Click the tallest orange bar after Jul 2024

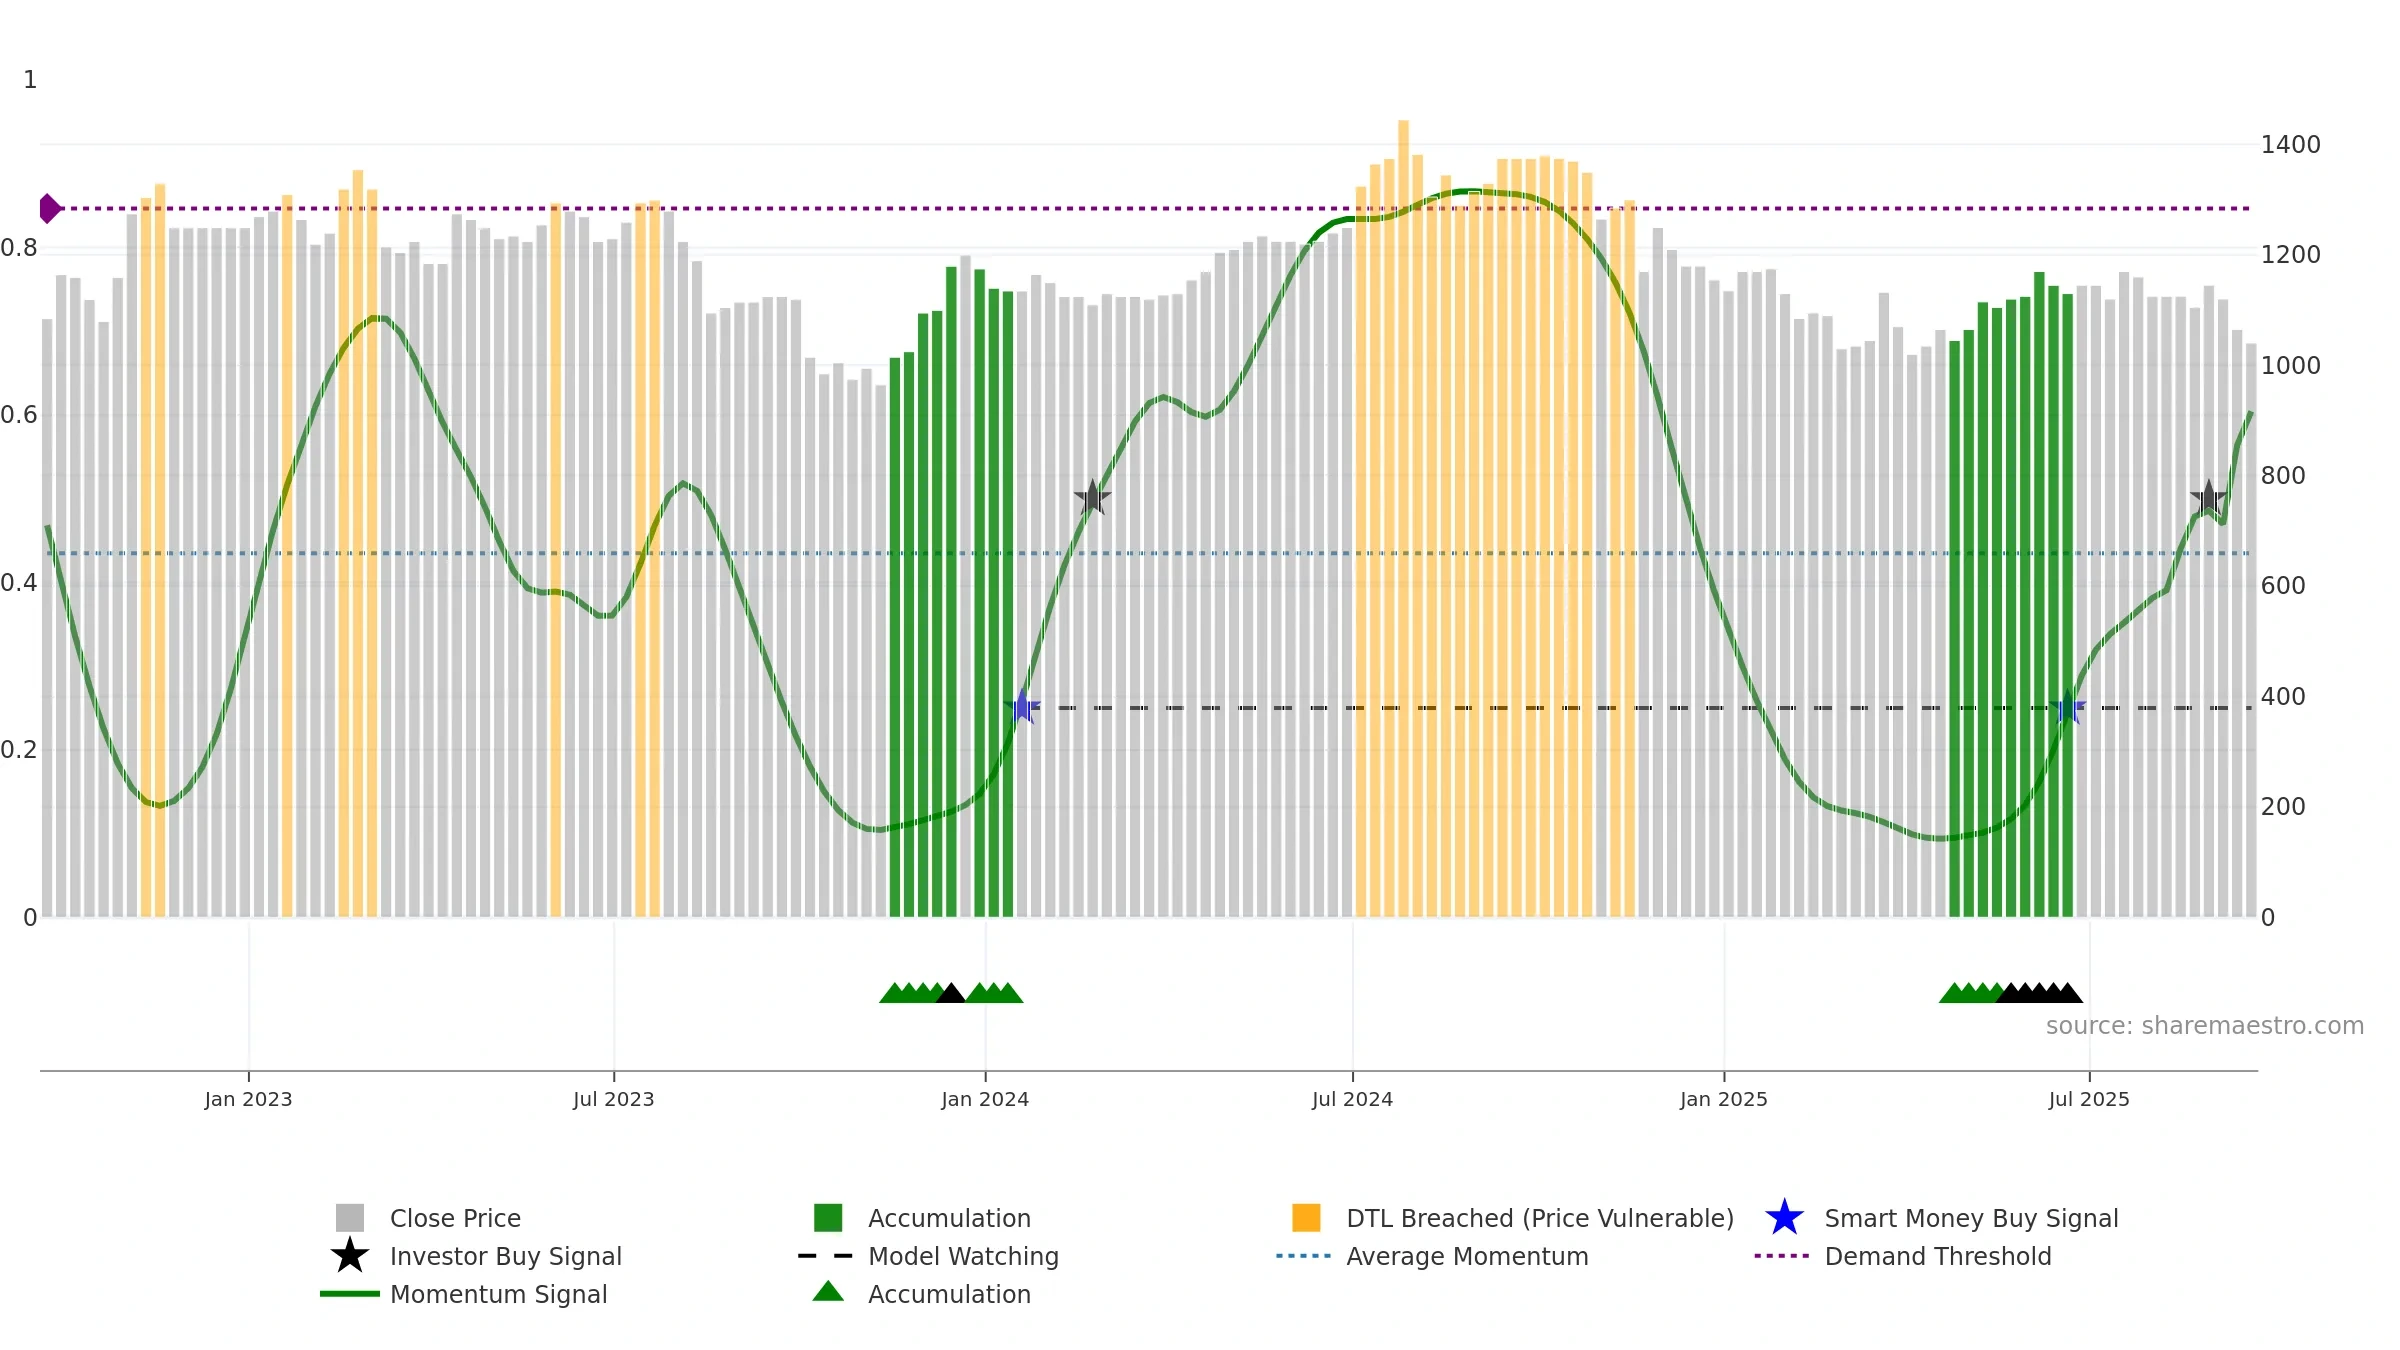click(x=1404, y=518)
